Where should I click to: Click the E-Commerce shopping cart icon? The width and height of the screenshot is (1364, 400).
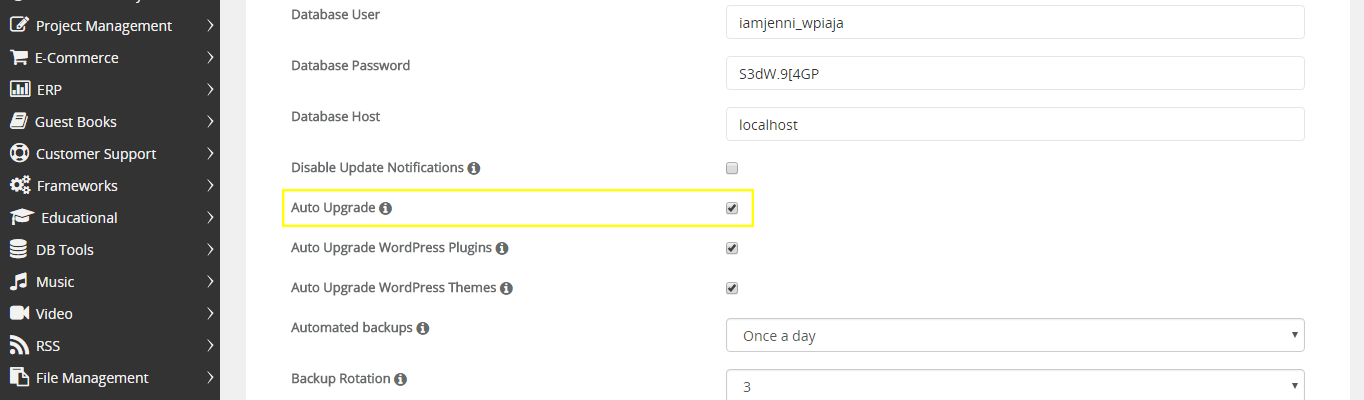18,58
